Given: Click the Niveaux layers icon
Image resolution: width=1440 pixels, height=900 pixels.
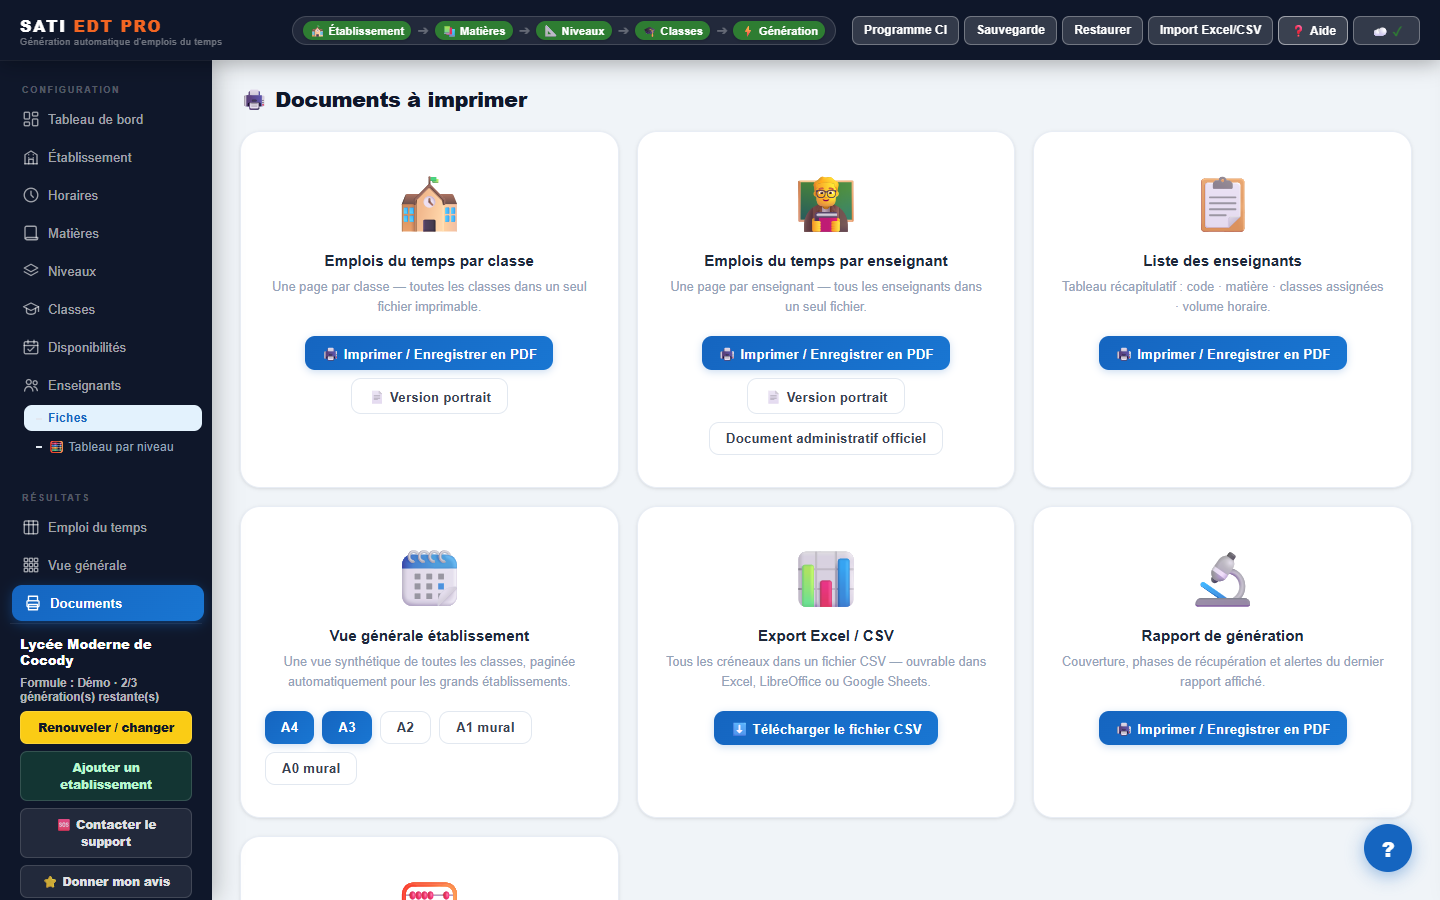Looking at the screenshot, I should (x=31, y=271).
